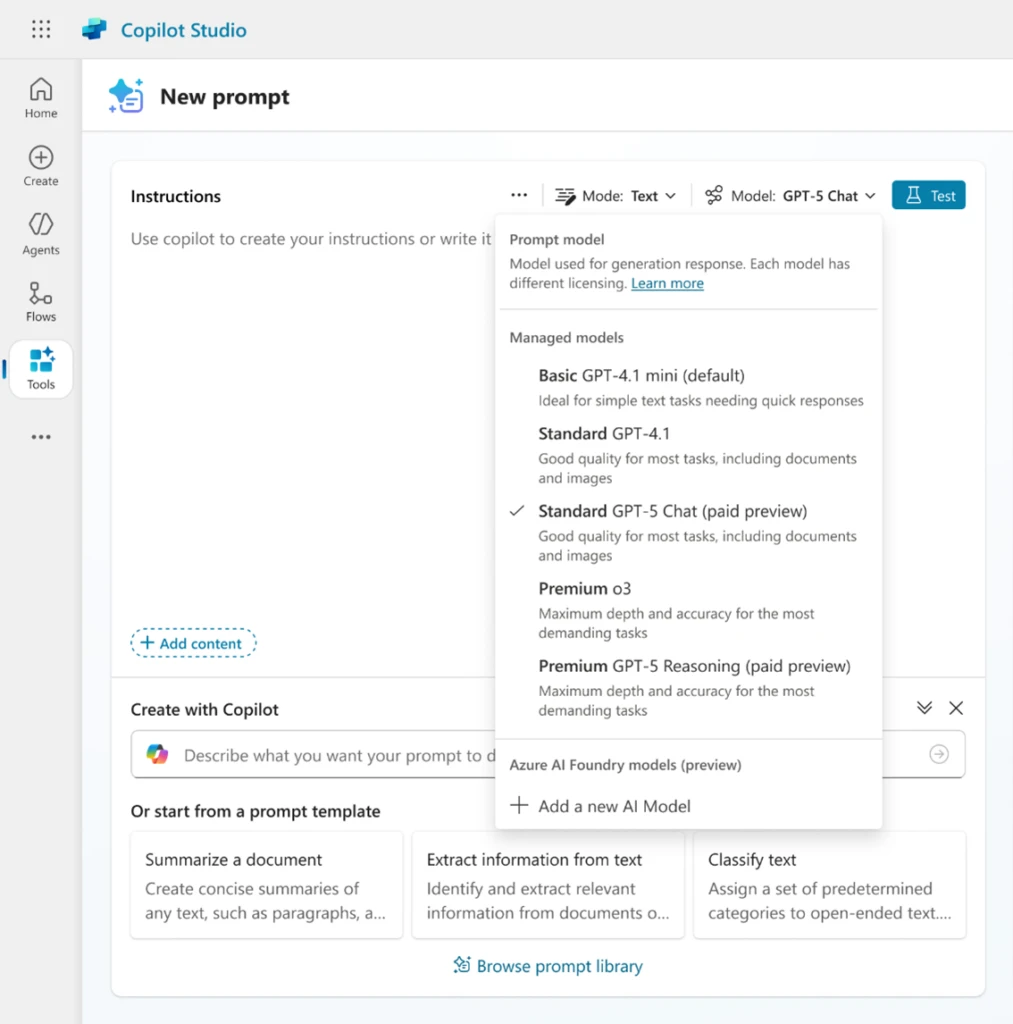Open the Learn more link

click(x=667, y=283)
